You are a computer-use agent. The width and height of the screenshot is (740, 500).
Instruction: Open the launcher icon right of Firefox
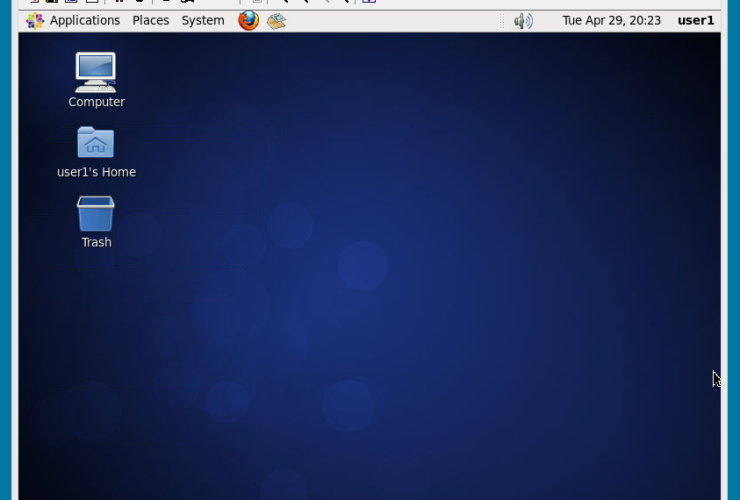[x=276, y=20]
